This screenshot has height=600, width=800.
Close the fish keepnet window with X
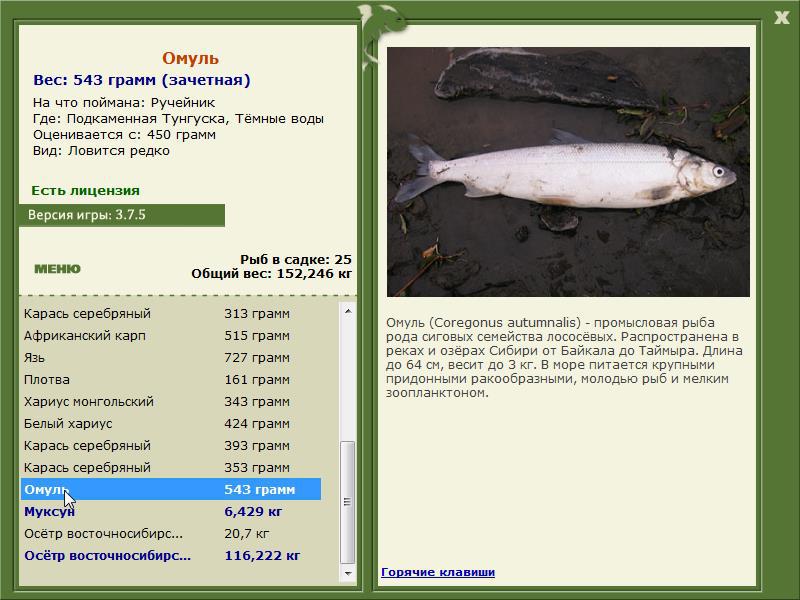click(x=781, y=18)
